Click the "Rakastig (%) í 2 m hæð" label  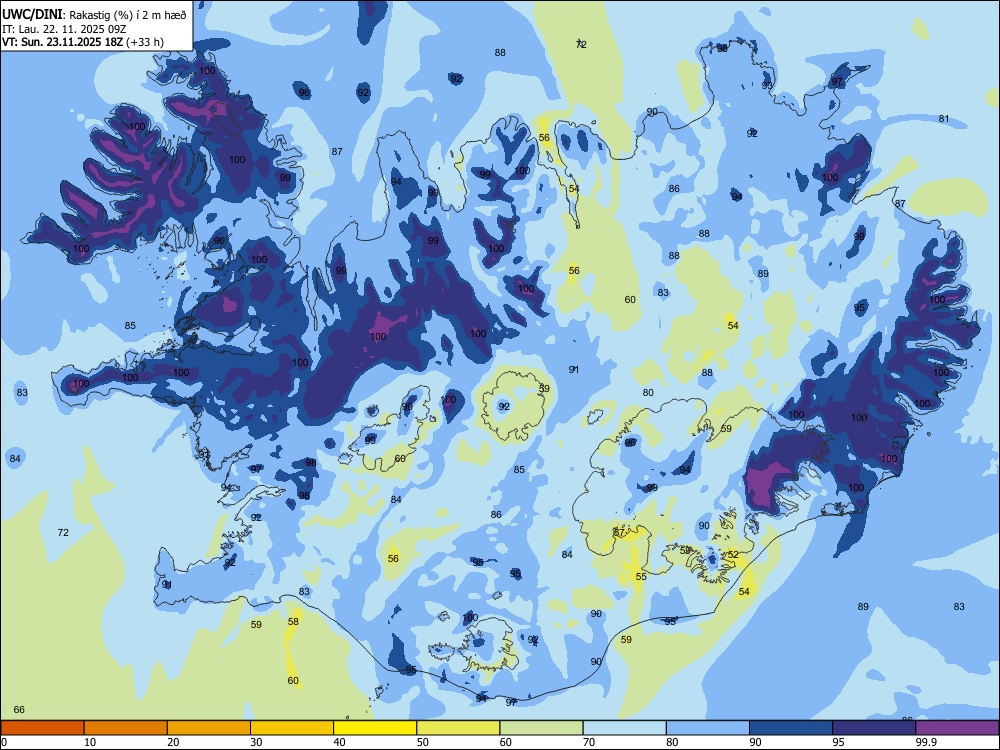pyautogui.click(x=128, y=15)
